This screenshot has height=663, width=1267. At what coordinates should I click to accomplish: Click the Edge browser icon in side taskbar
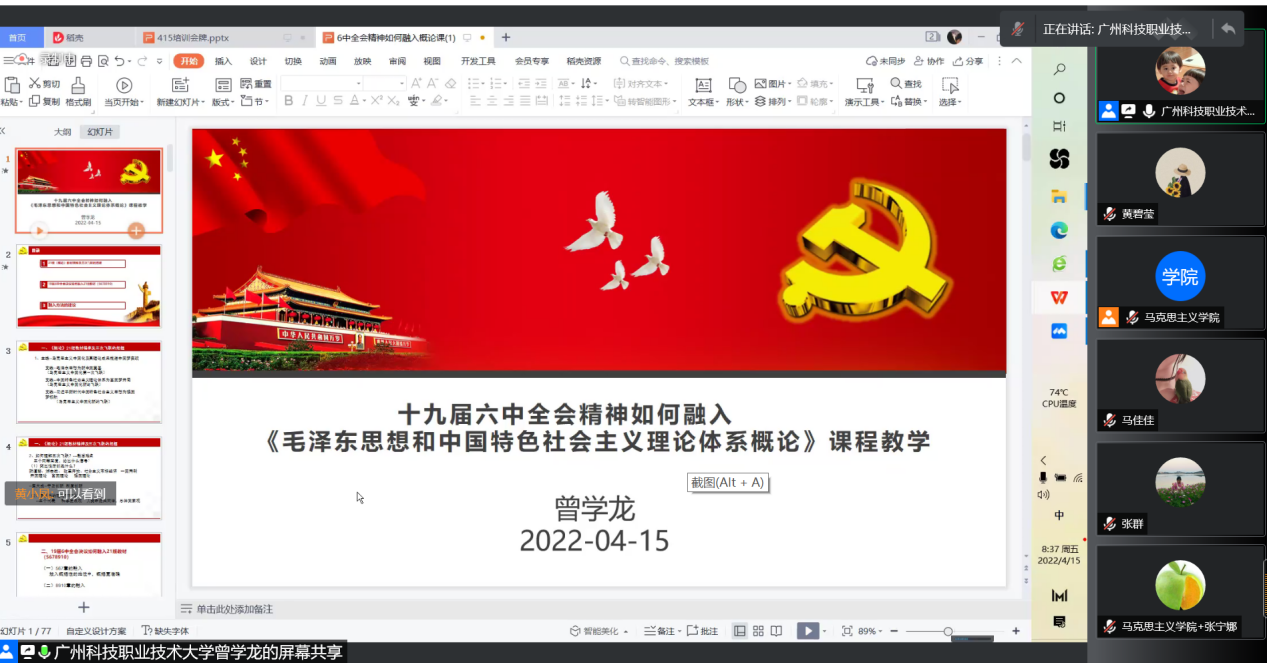[1059, 230]
